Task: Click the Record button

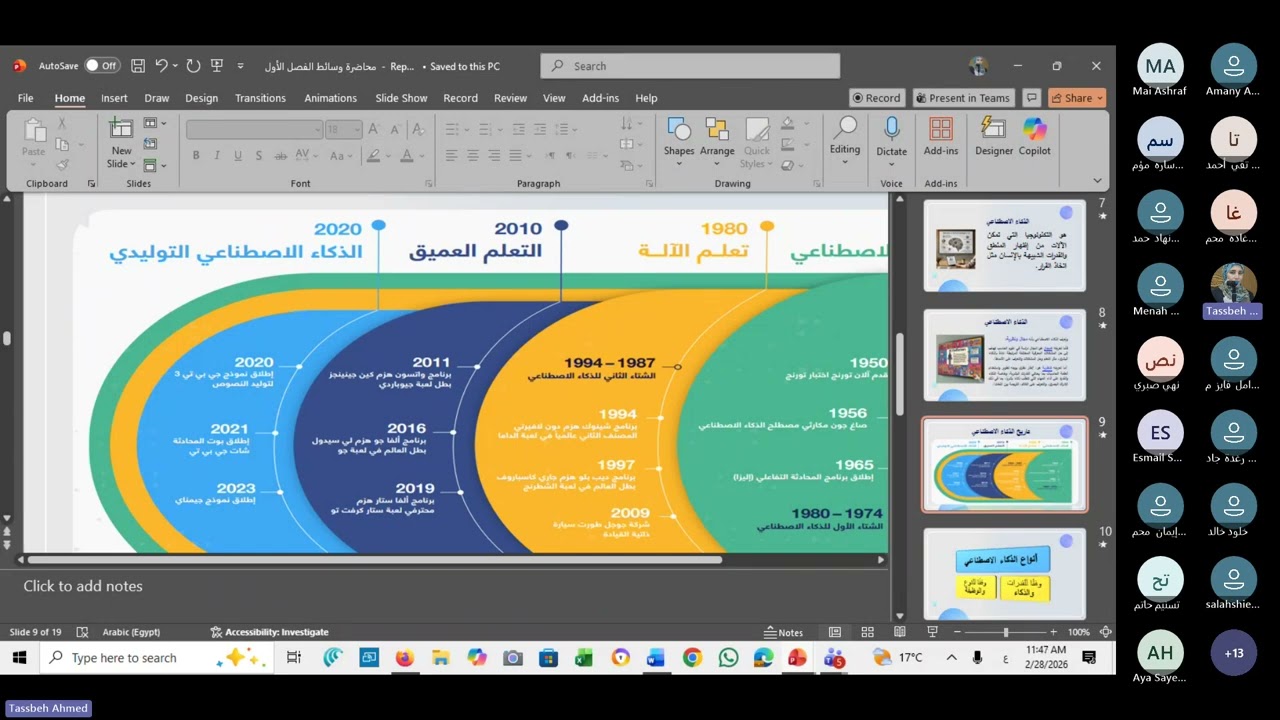Action: point(876,98)
